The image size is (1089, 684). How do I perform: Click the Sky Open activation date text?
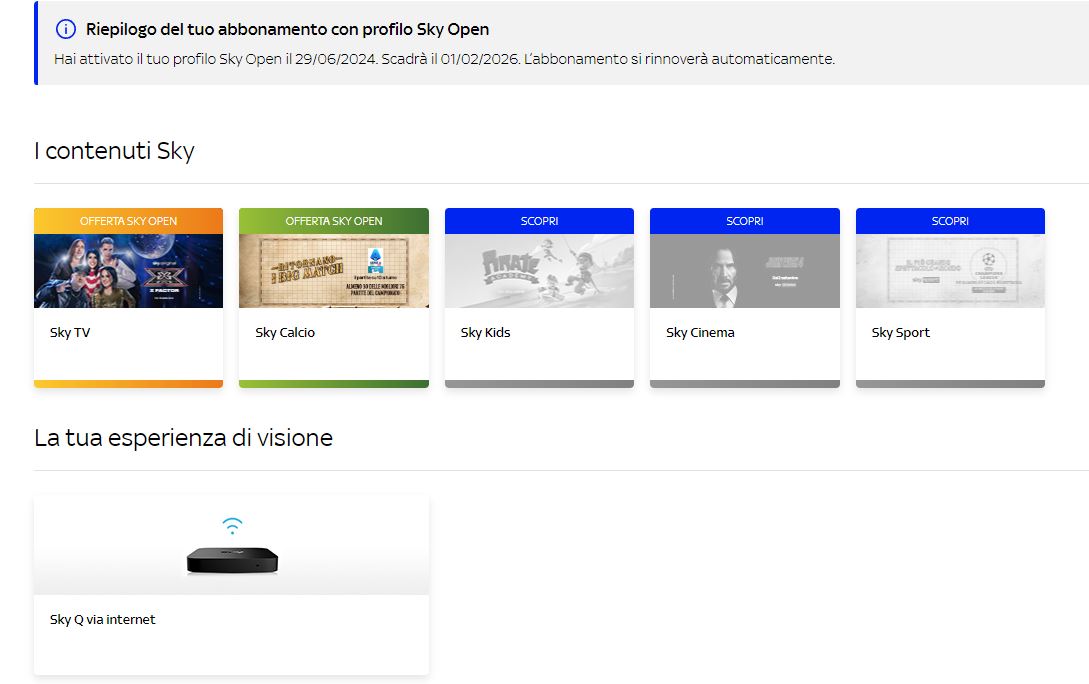click(x=444, y=59)
